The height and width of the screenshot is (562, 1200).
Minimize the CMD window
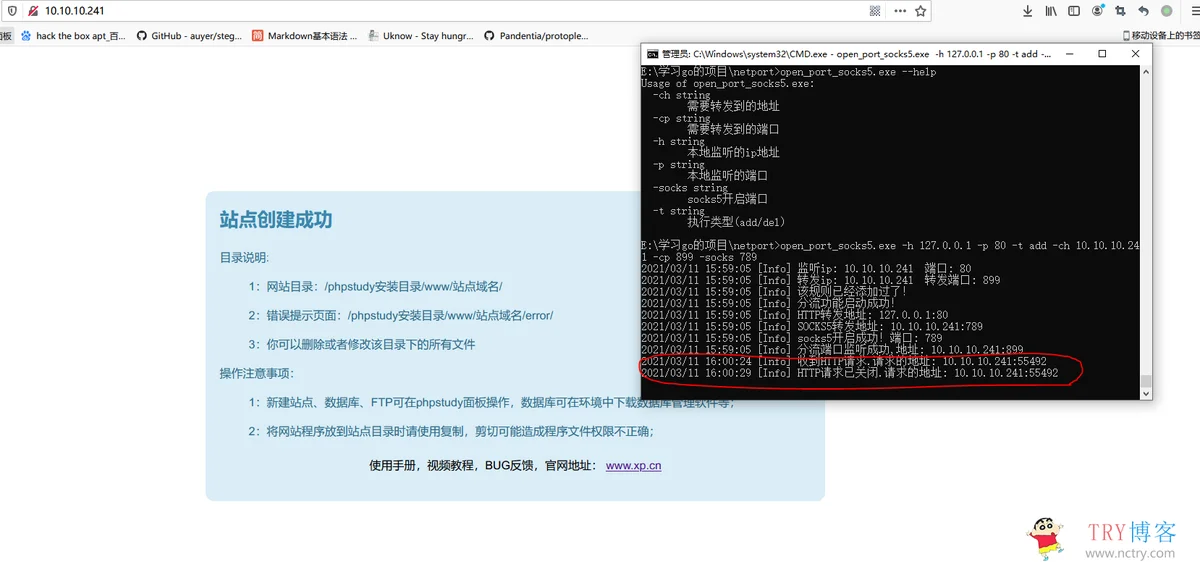pyautogui.click(x=1068, y=54)
